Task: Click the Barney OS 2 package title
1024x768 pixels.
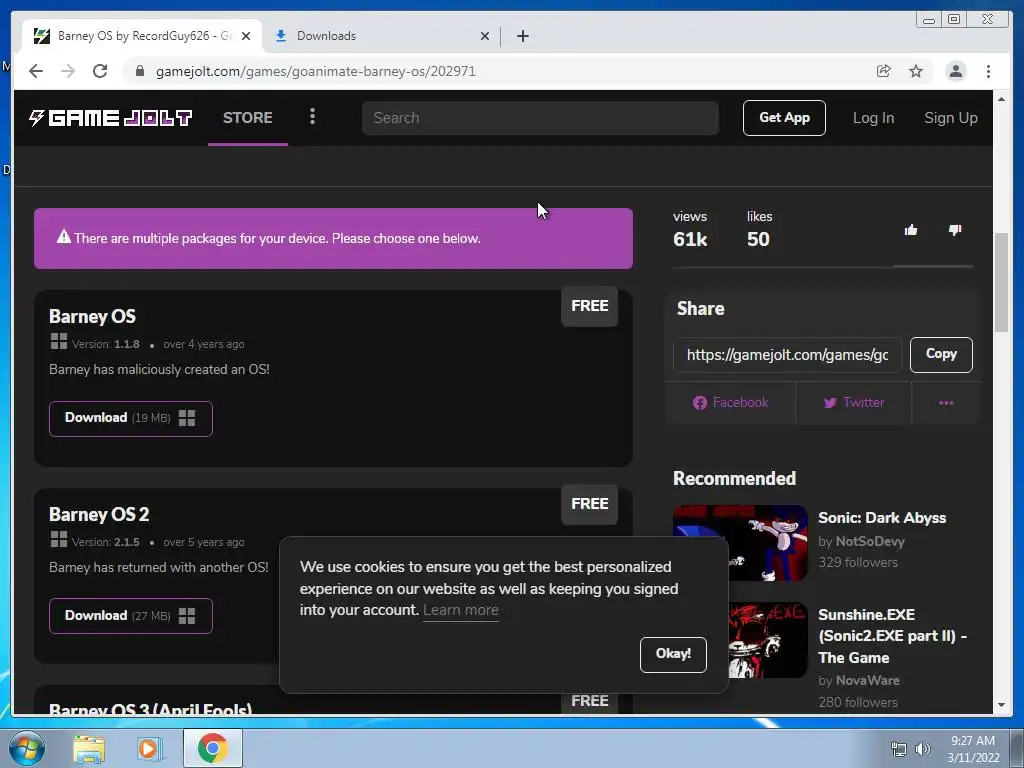Action: coord(99,514)
